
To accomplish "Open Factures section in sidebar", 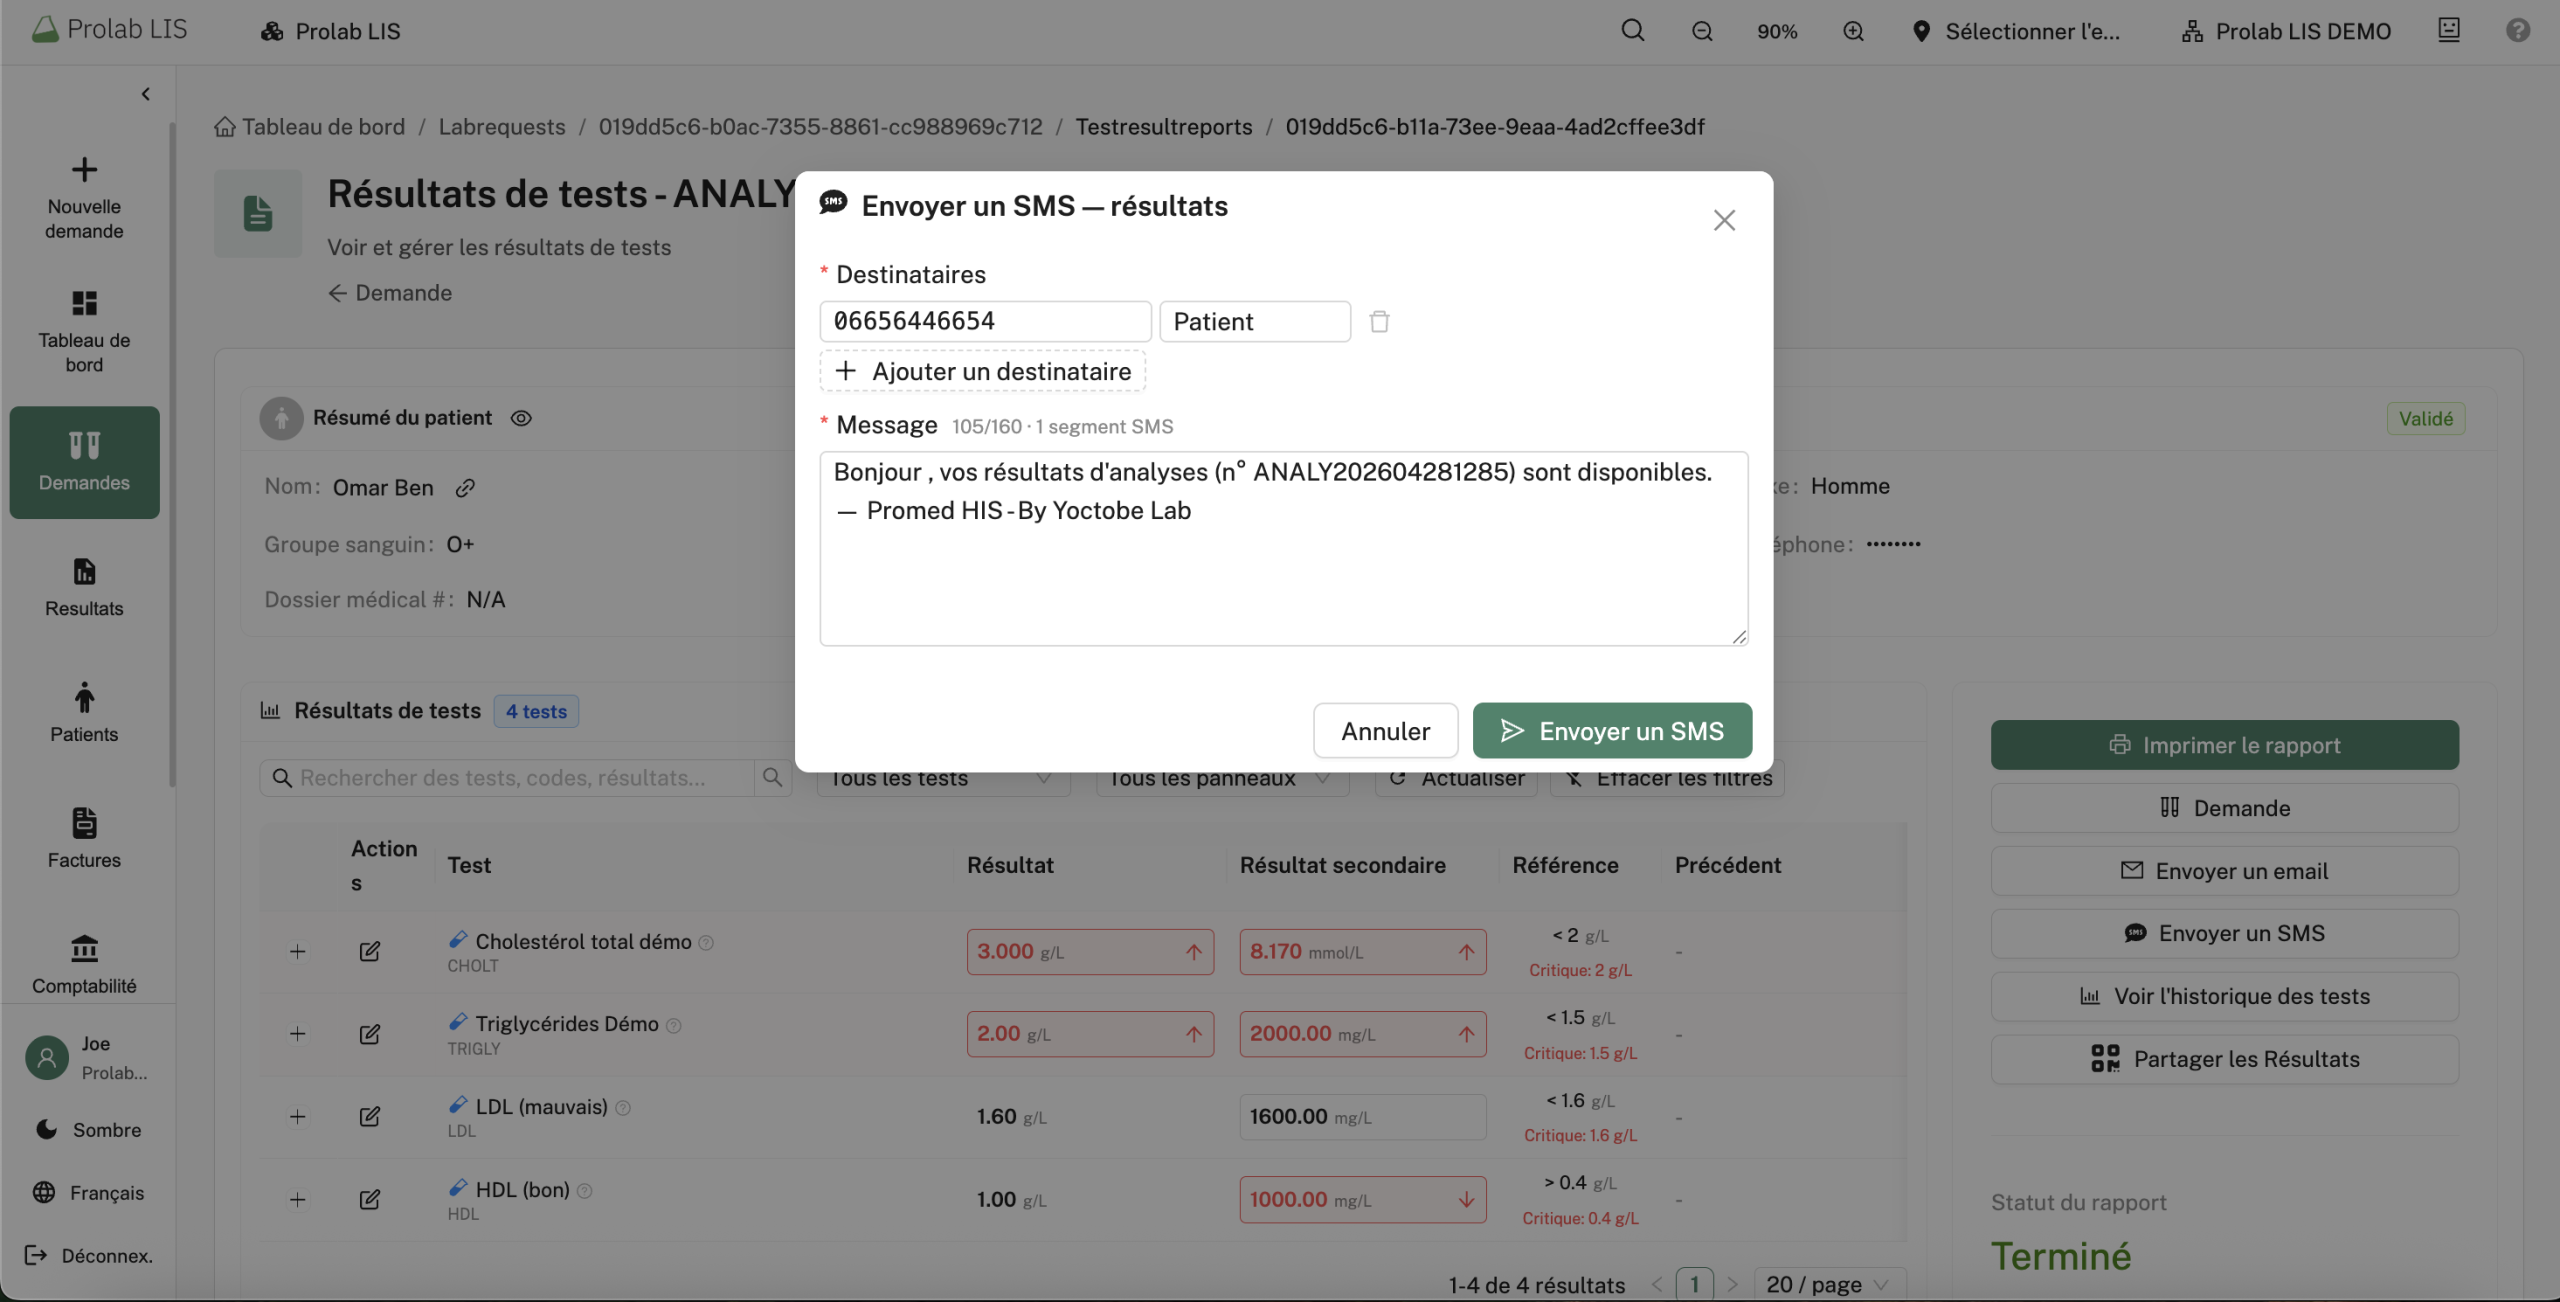I will [84, 839].
